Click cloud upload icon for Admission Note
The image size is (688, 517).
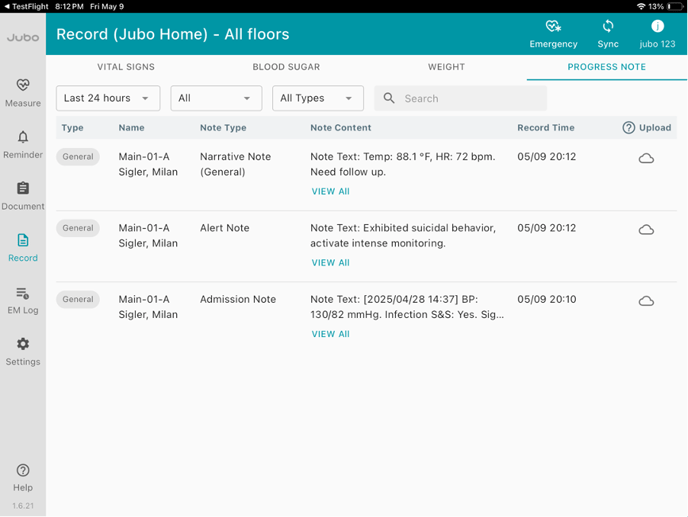tap(646, 301)
